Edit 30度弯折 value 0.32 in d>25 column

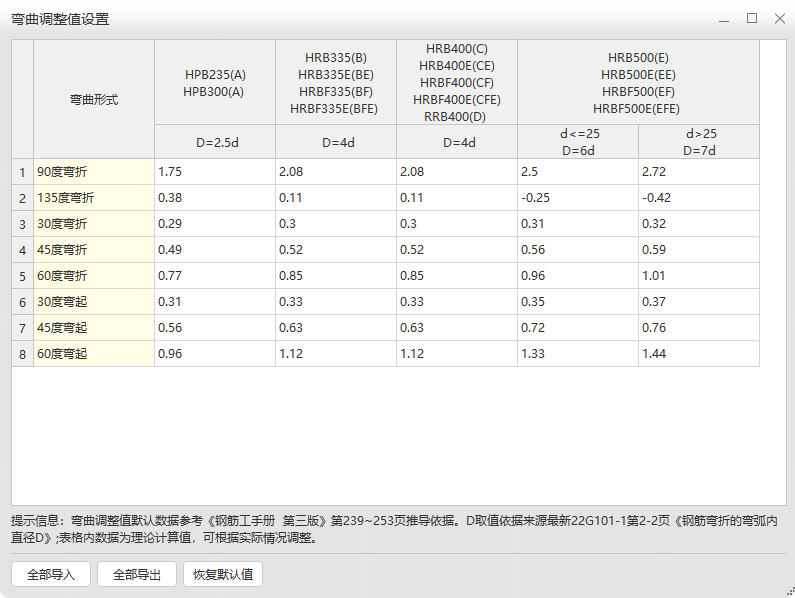click(x=699, y=224)
